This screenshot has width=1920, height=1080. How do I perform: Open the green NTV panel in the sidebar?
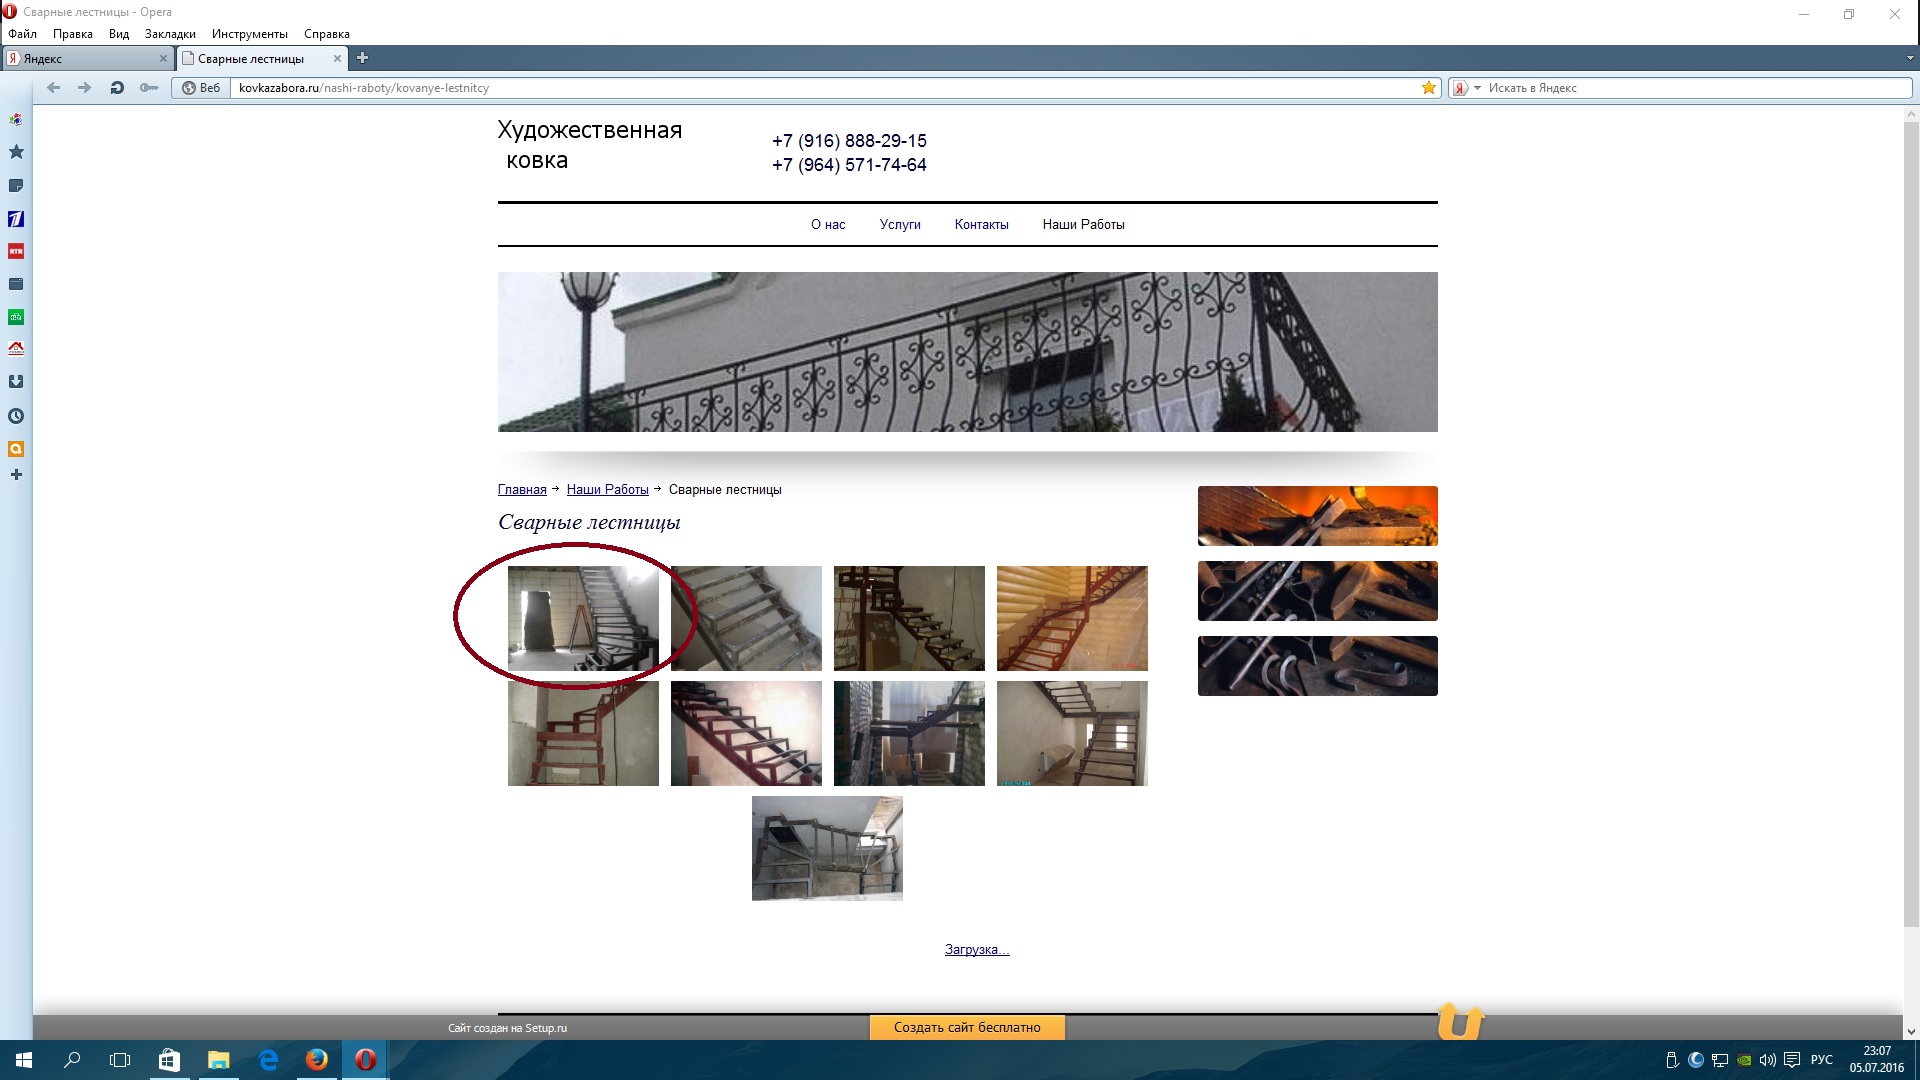tap(16, 317)
